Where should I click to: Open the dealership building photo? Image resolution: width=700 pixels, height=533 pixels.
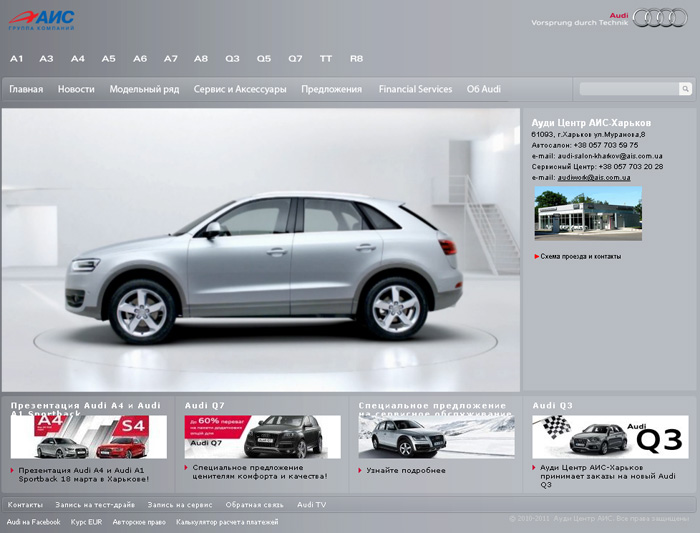(588, 213)
